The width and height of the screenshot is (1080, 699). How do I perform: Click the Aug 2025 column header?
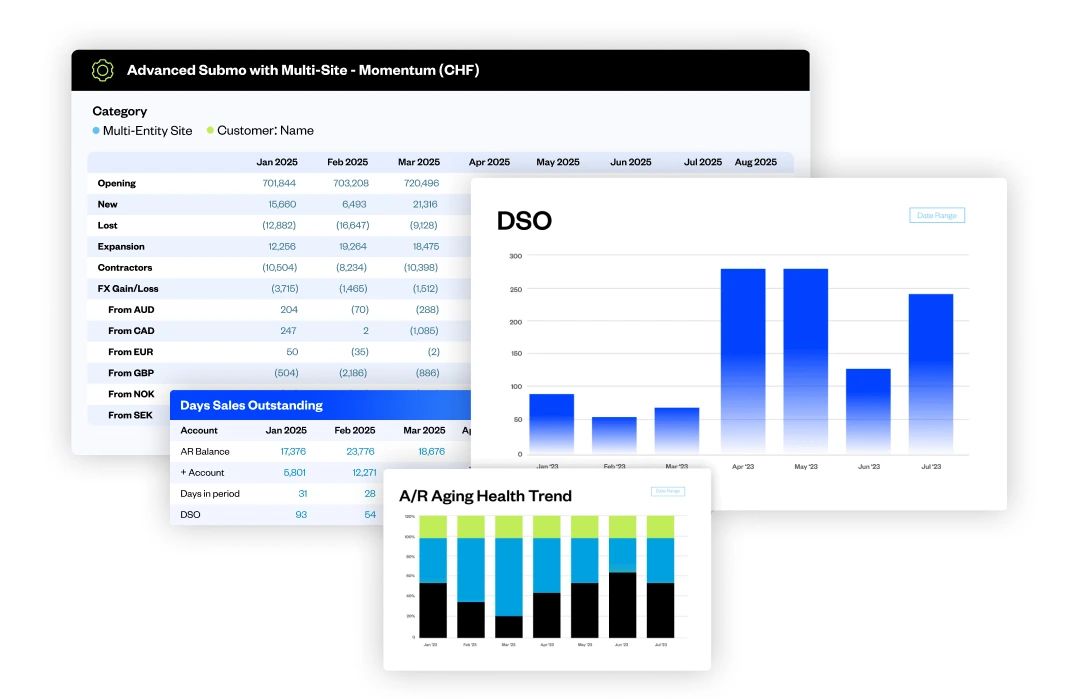tap(756, 162)
